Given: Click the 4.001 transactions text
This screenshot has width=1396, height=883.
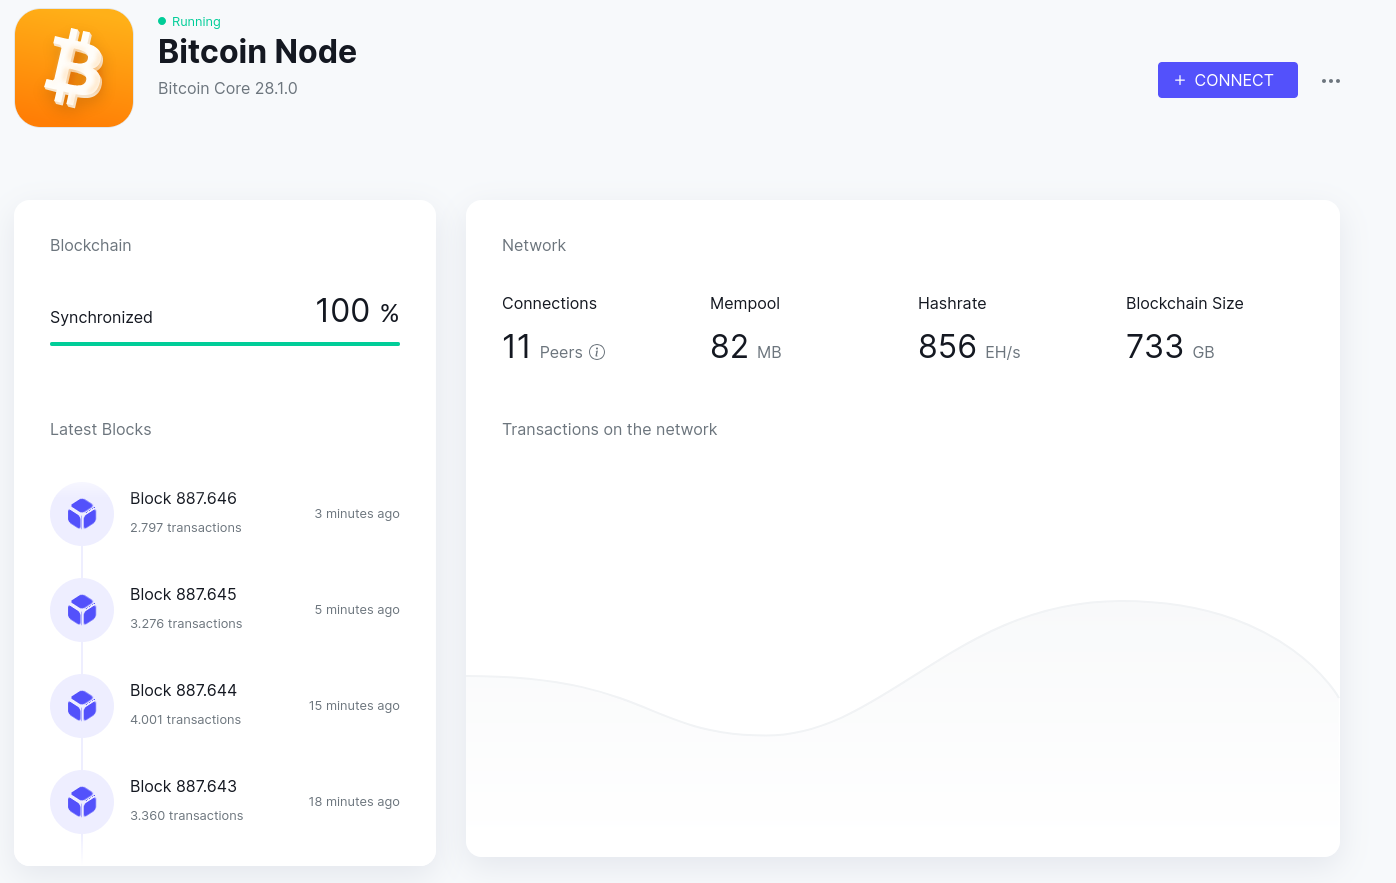Looking at the screenshot, I should (x=186, y=720).
